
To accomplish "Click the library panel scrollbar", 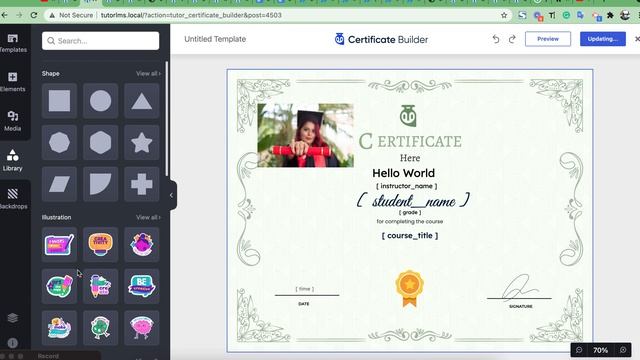I will point(167,118).
